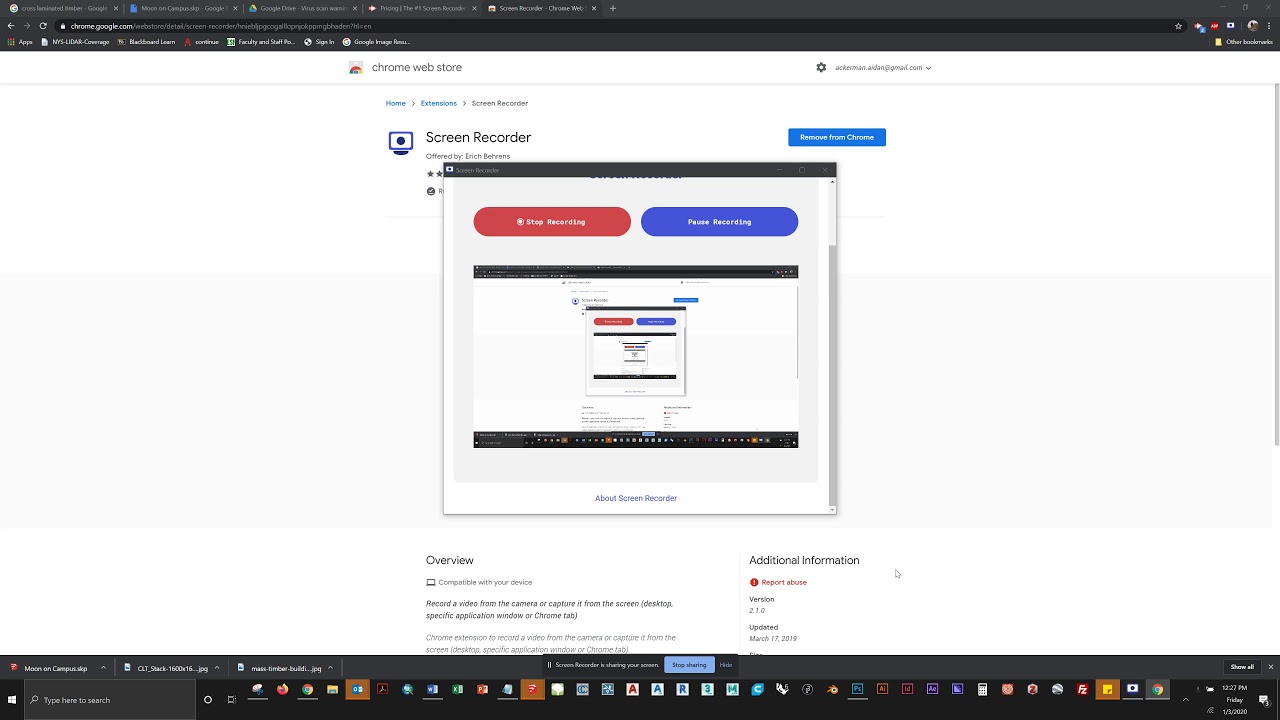Click the recording preview thumbnail
The image size is (1280, 720).
(x=636, y=356)
